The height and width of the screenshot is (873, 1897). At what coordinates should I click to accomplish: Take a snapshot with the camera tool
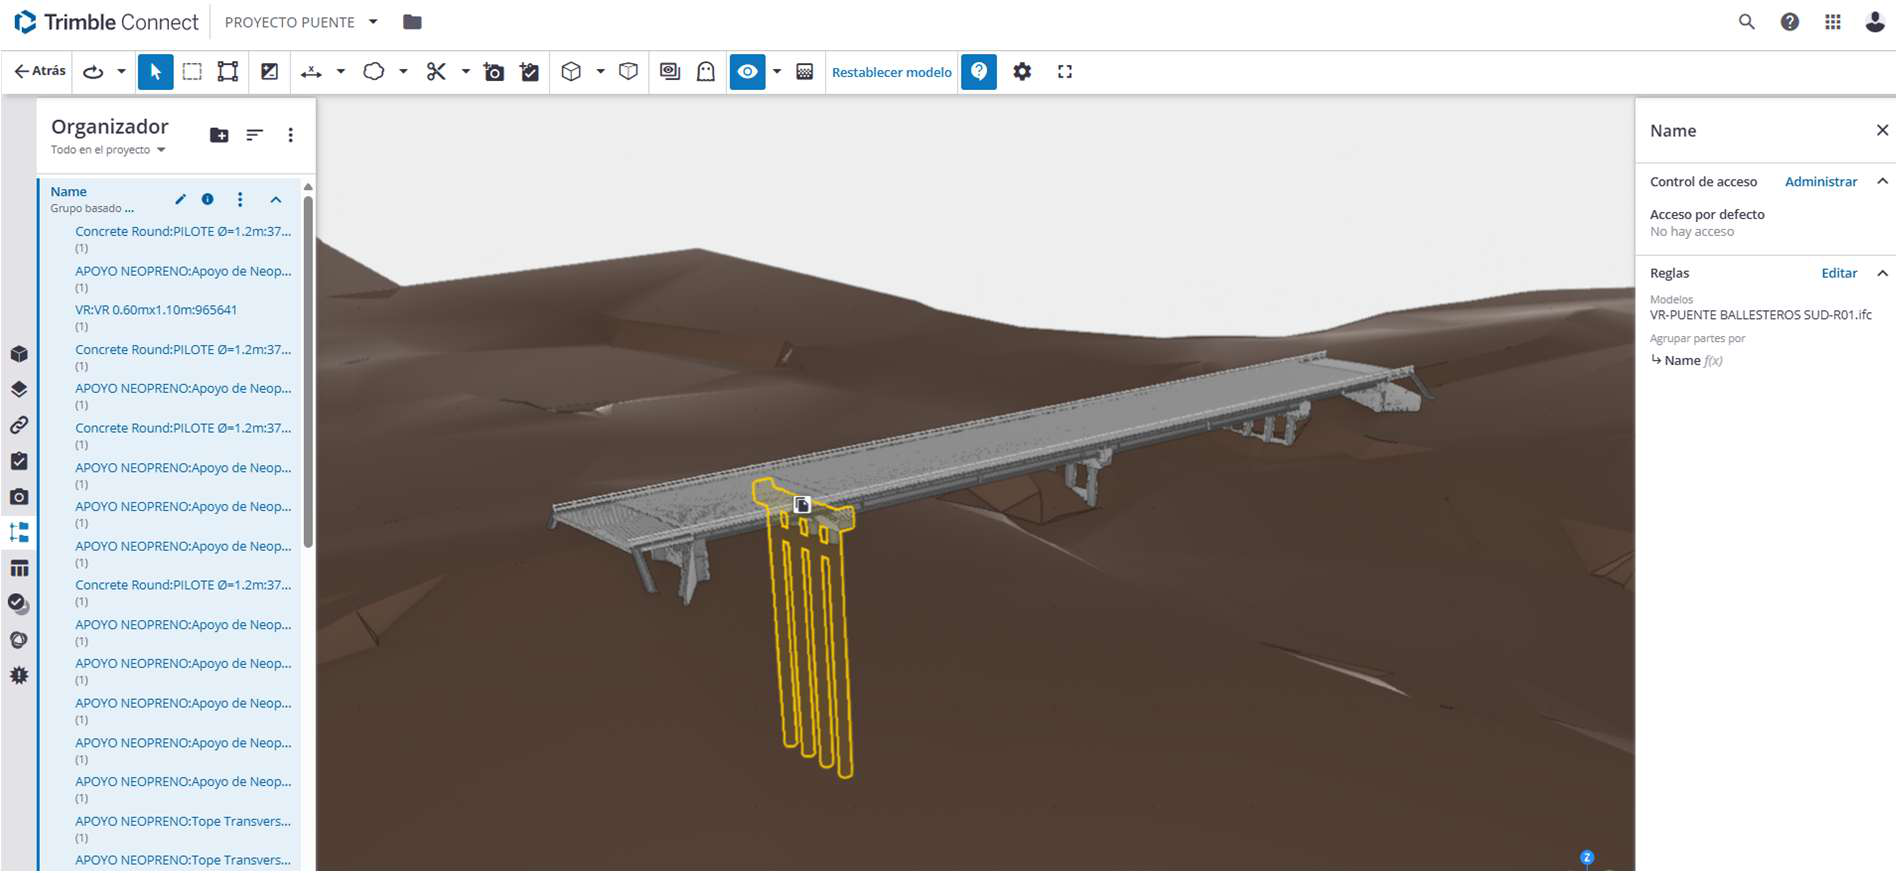(494, 72)
